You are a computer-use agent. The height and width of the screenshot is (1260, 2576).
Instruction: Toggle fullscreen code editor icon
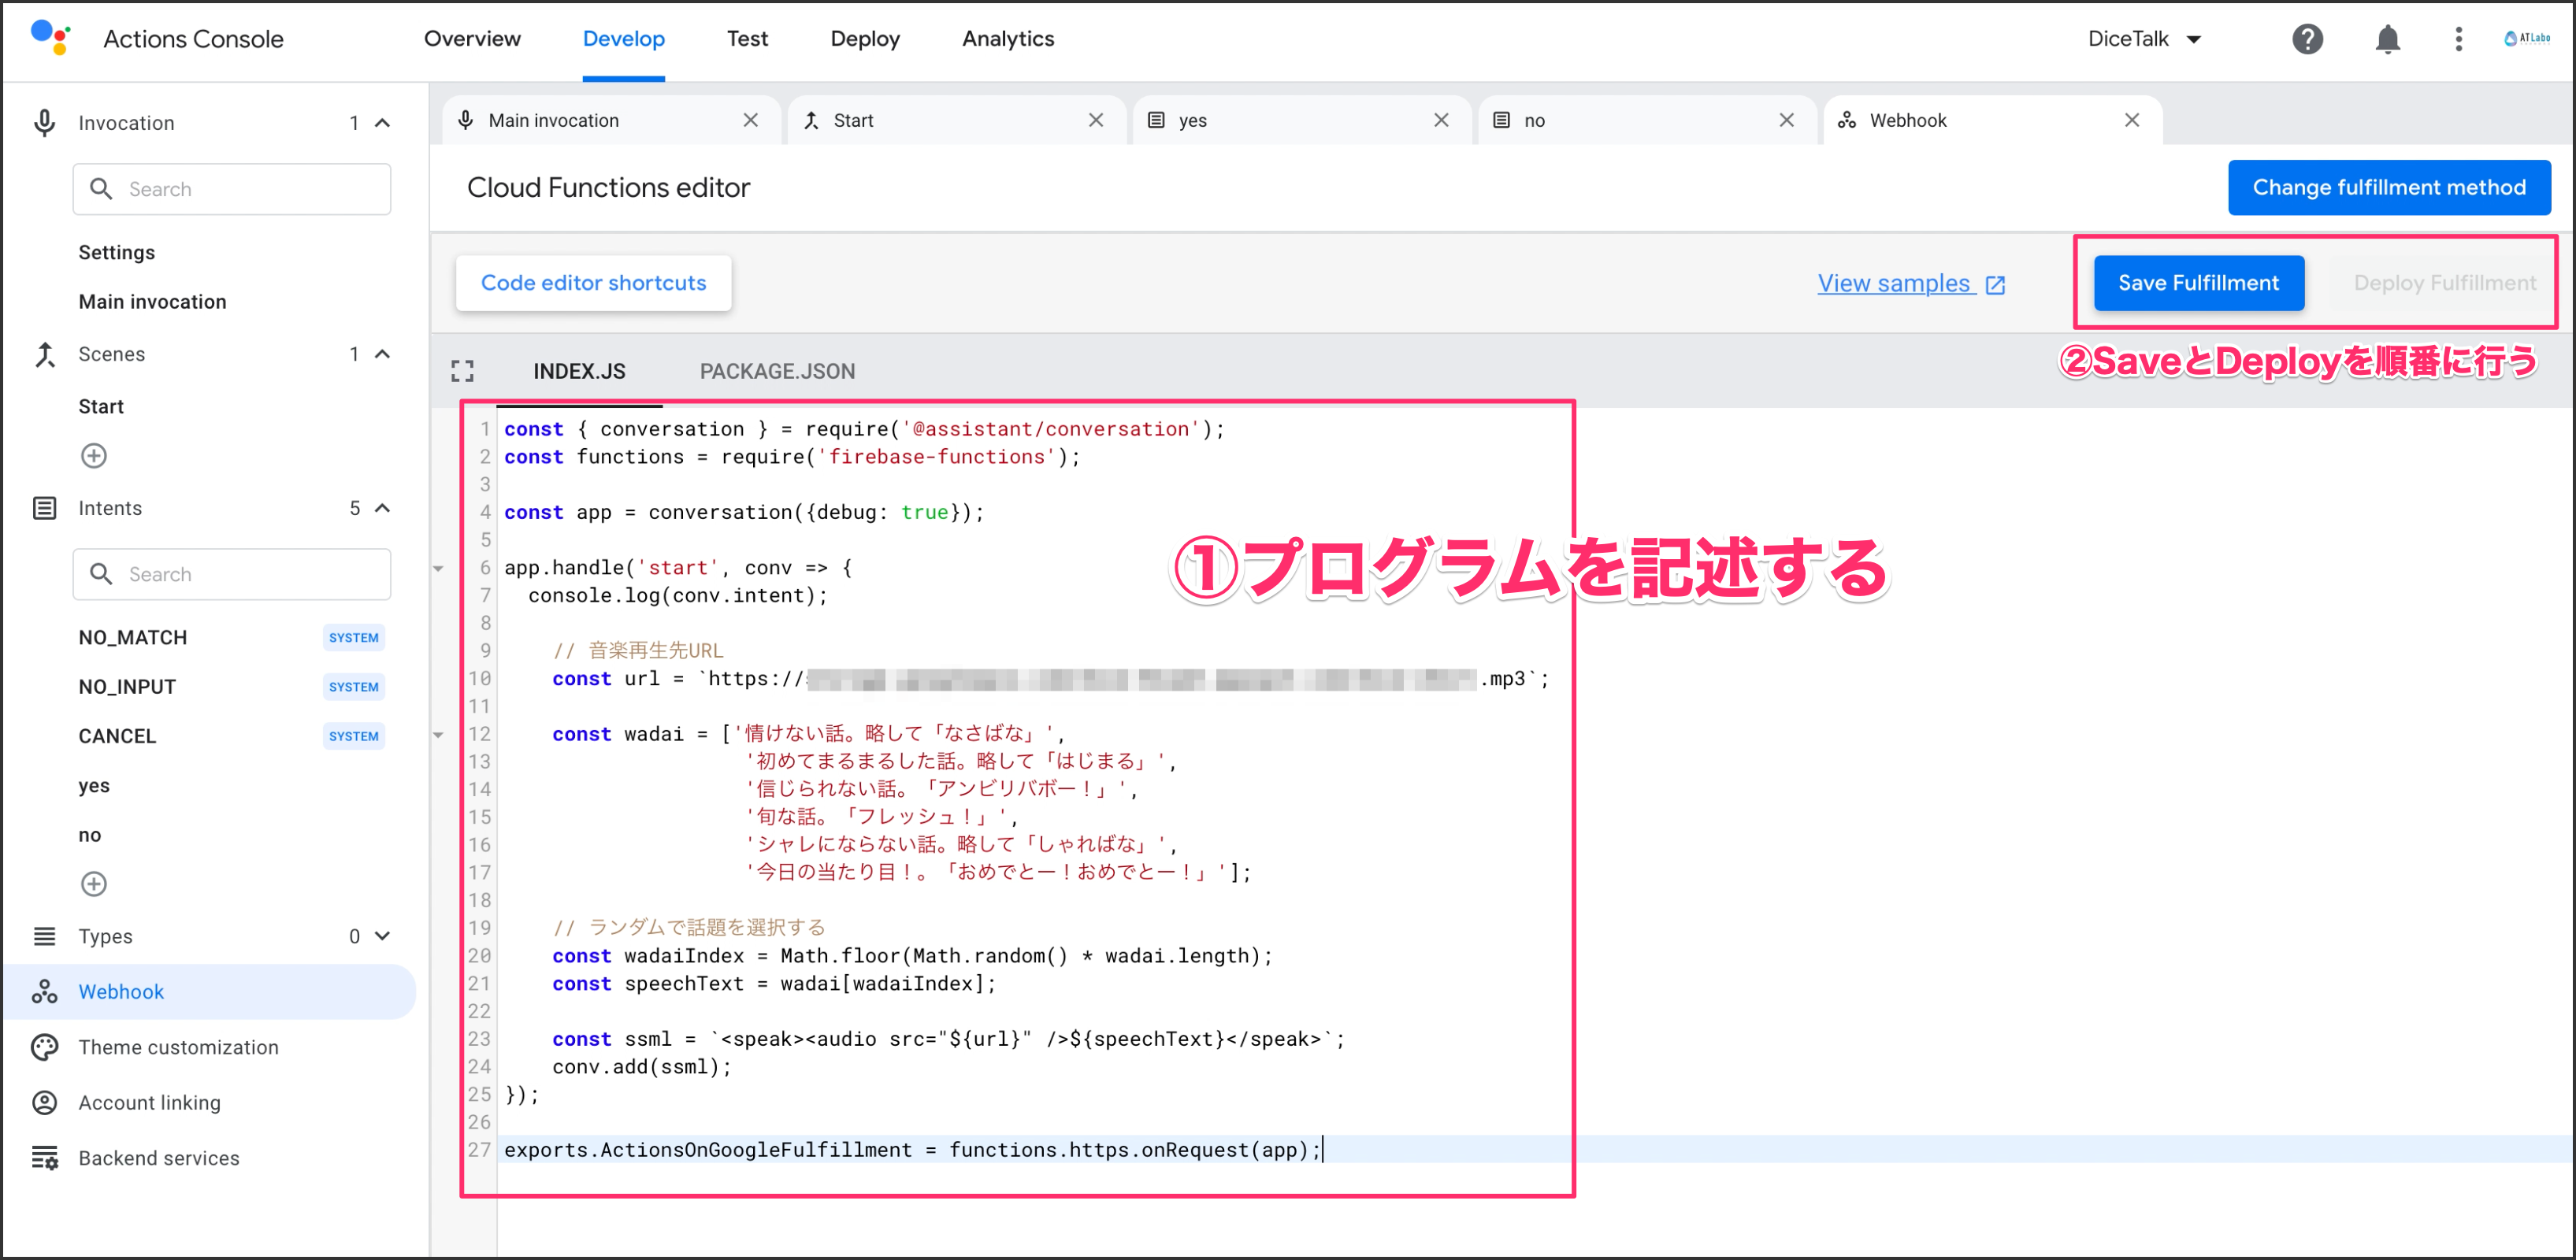(x=462, y=371)
